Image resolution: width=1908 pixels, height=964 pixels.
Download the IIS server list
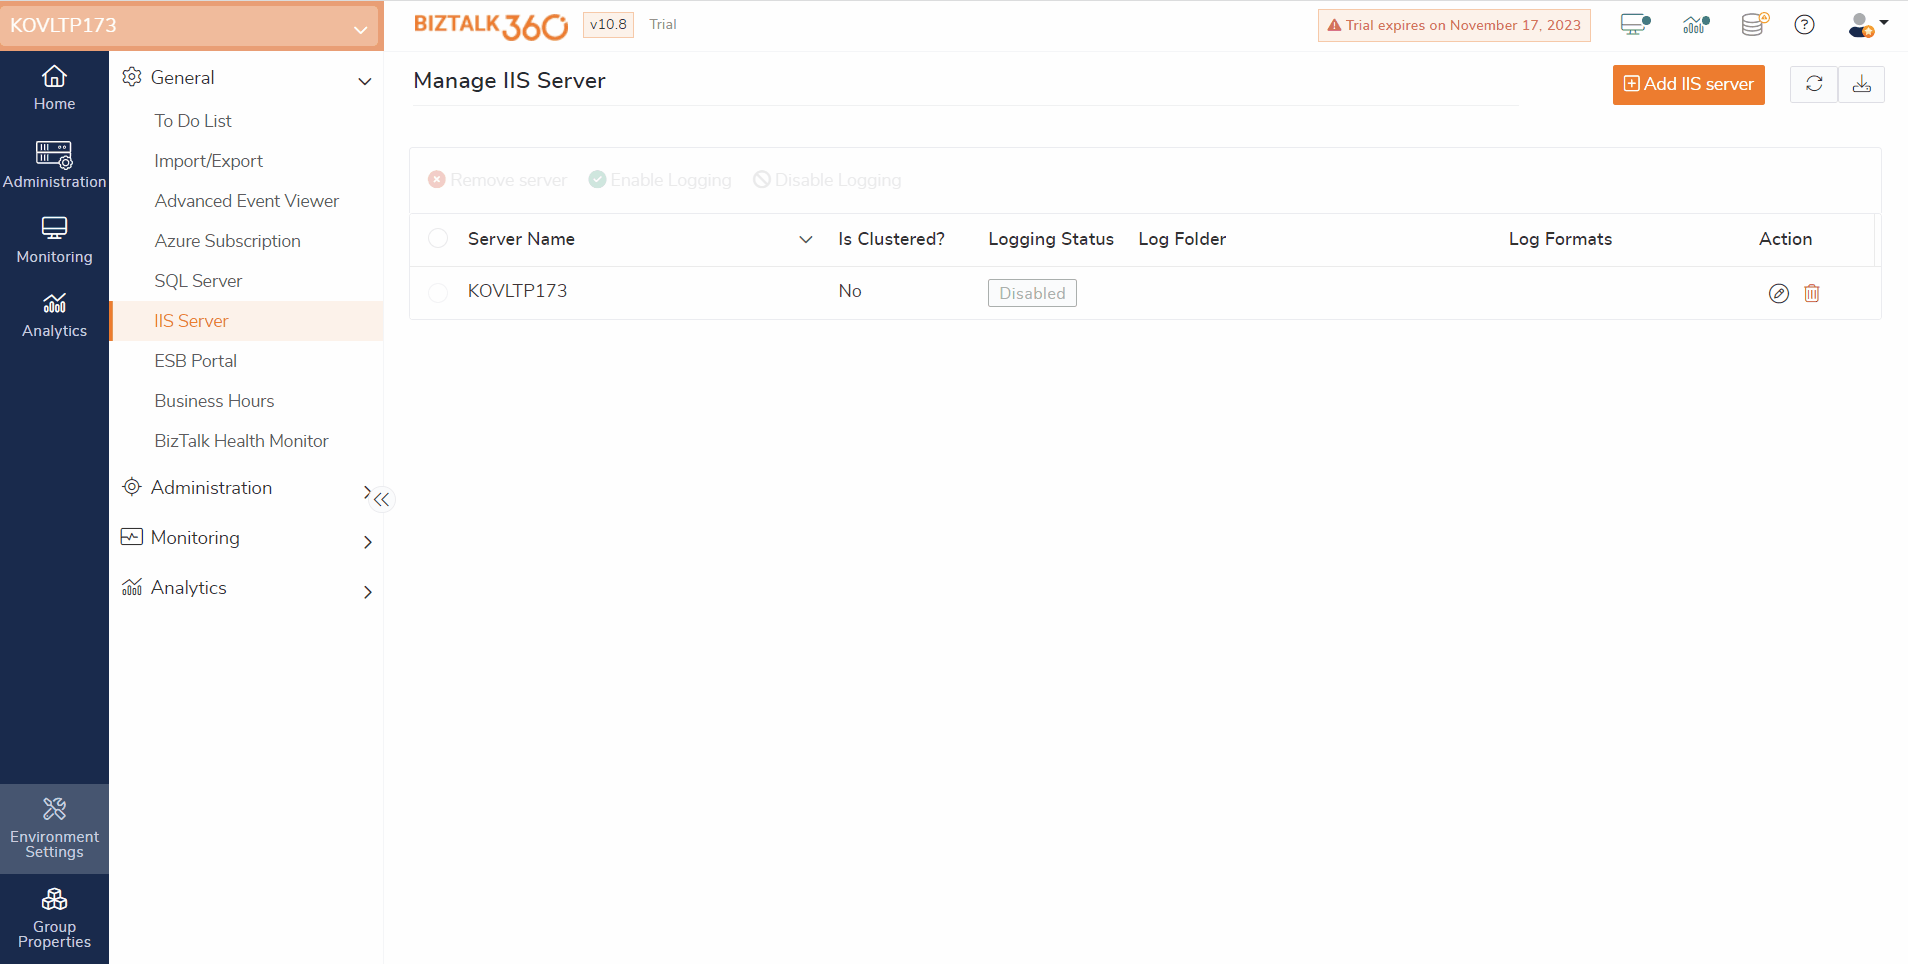pyautogui.click(x=1862, y=84)
